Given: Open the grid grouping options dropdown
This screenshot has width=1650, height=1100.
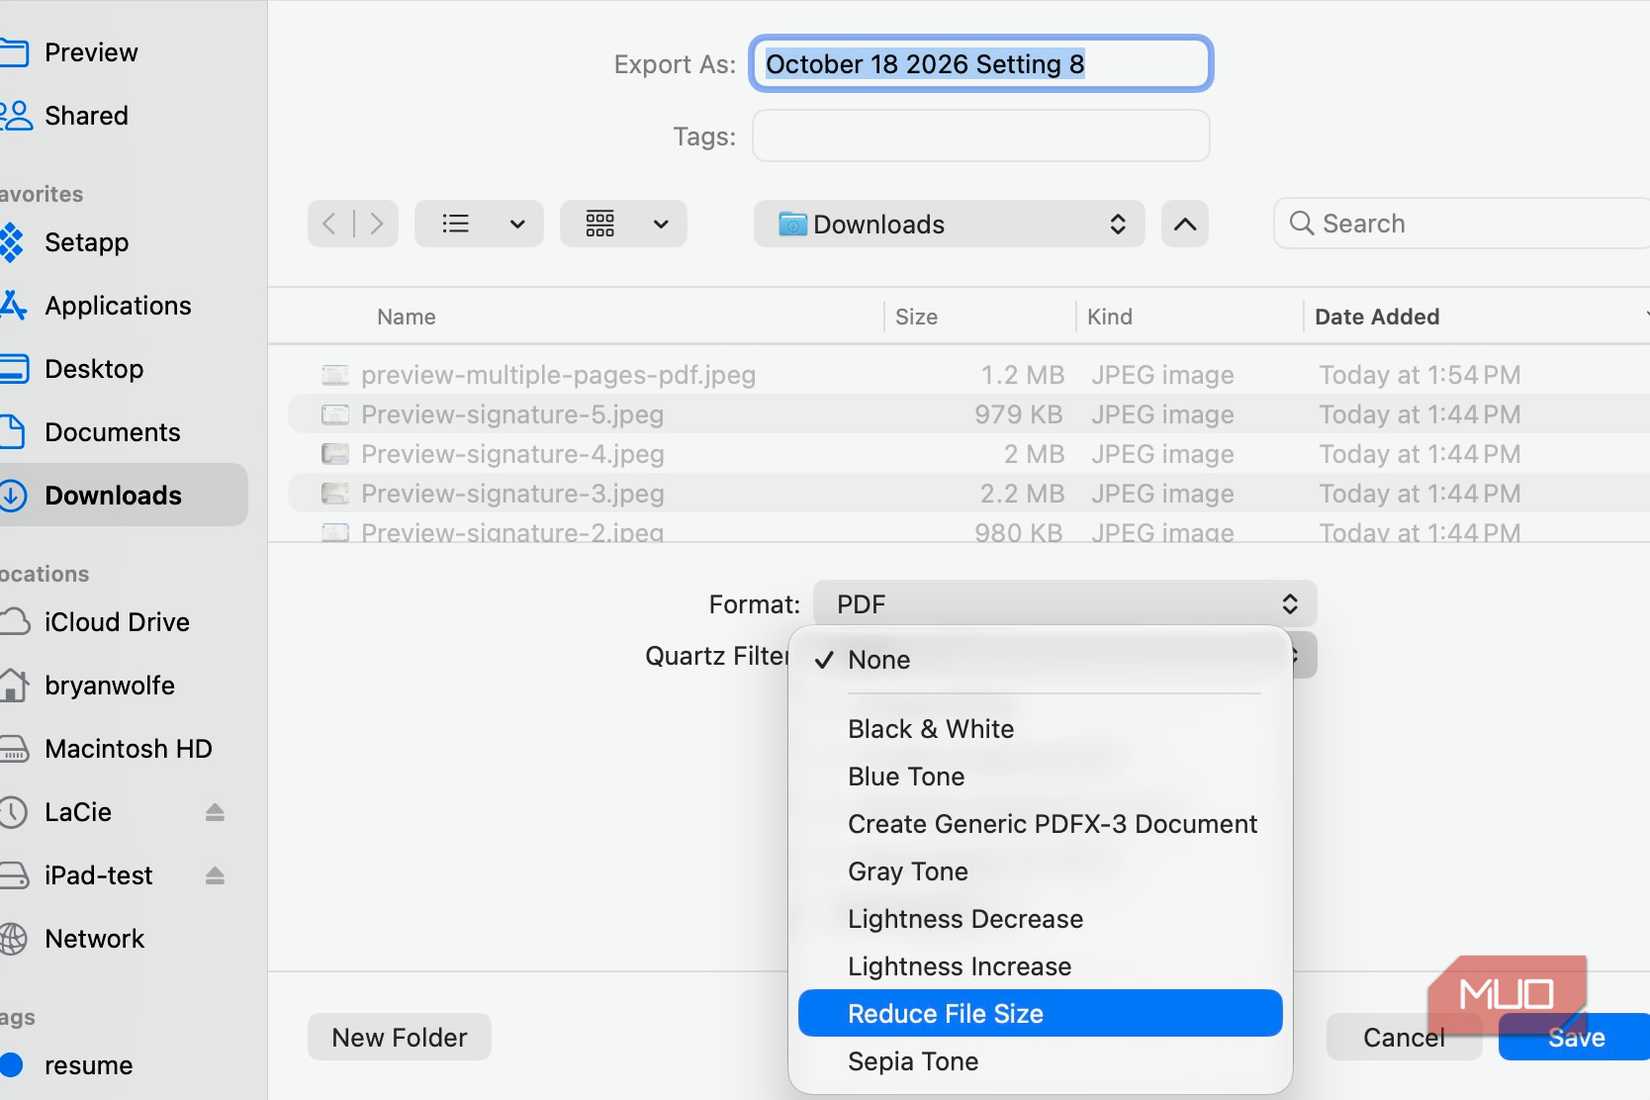Looking at the screenshot, I should coord(623,223).
